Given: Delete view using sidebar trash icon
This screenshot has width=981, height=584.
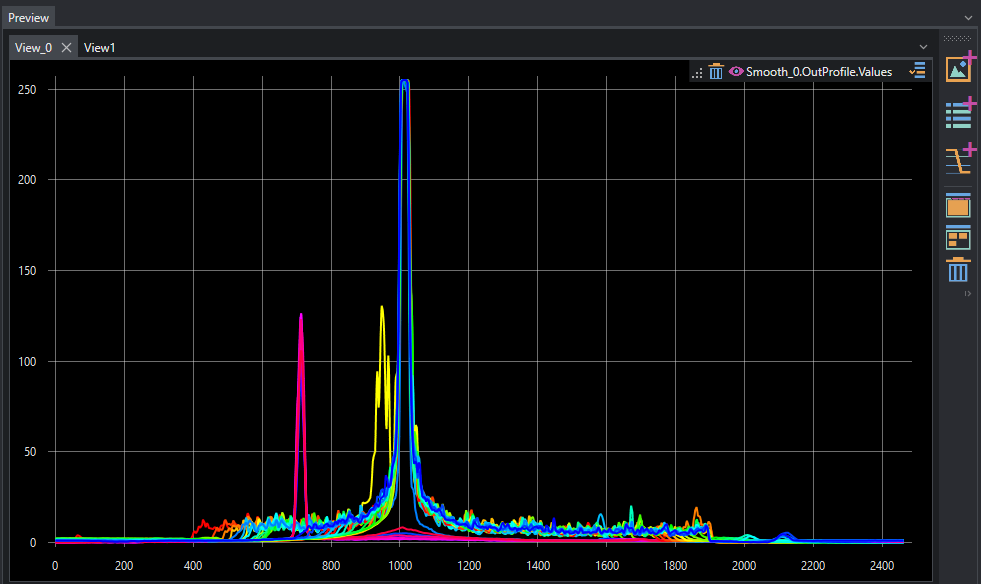Looking at the screenshot, I should pyautogui.click(x=958, y=270).
